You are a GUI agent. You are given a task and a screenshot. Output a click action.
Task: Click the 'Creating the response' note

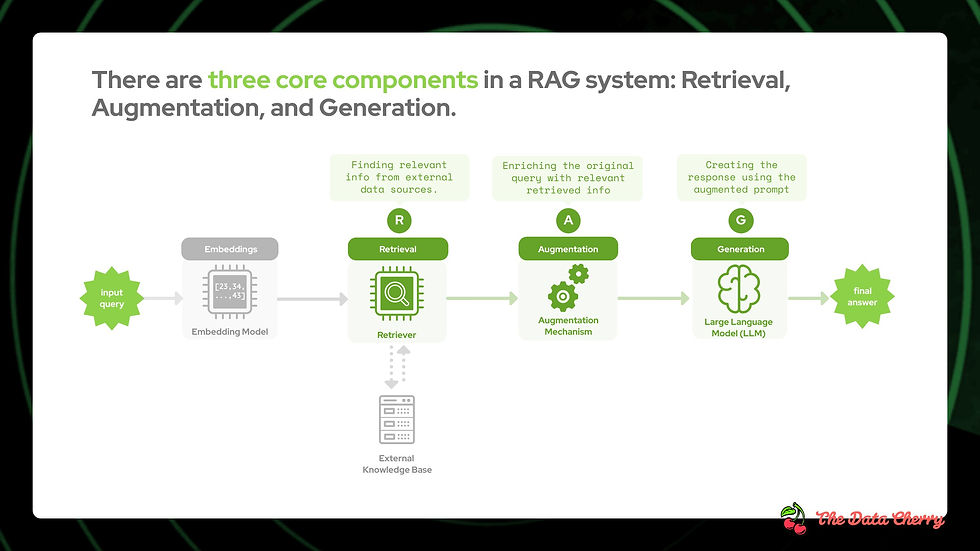[x=742, y=177]
